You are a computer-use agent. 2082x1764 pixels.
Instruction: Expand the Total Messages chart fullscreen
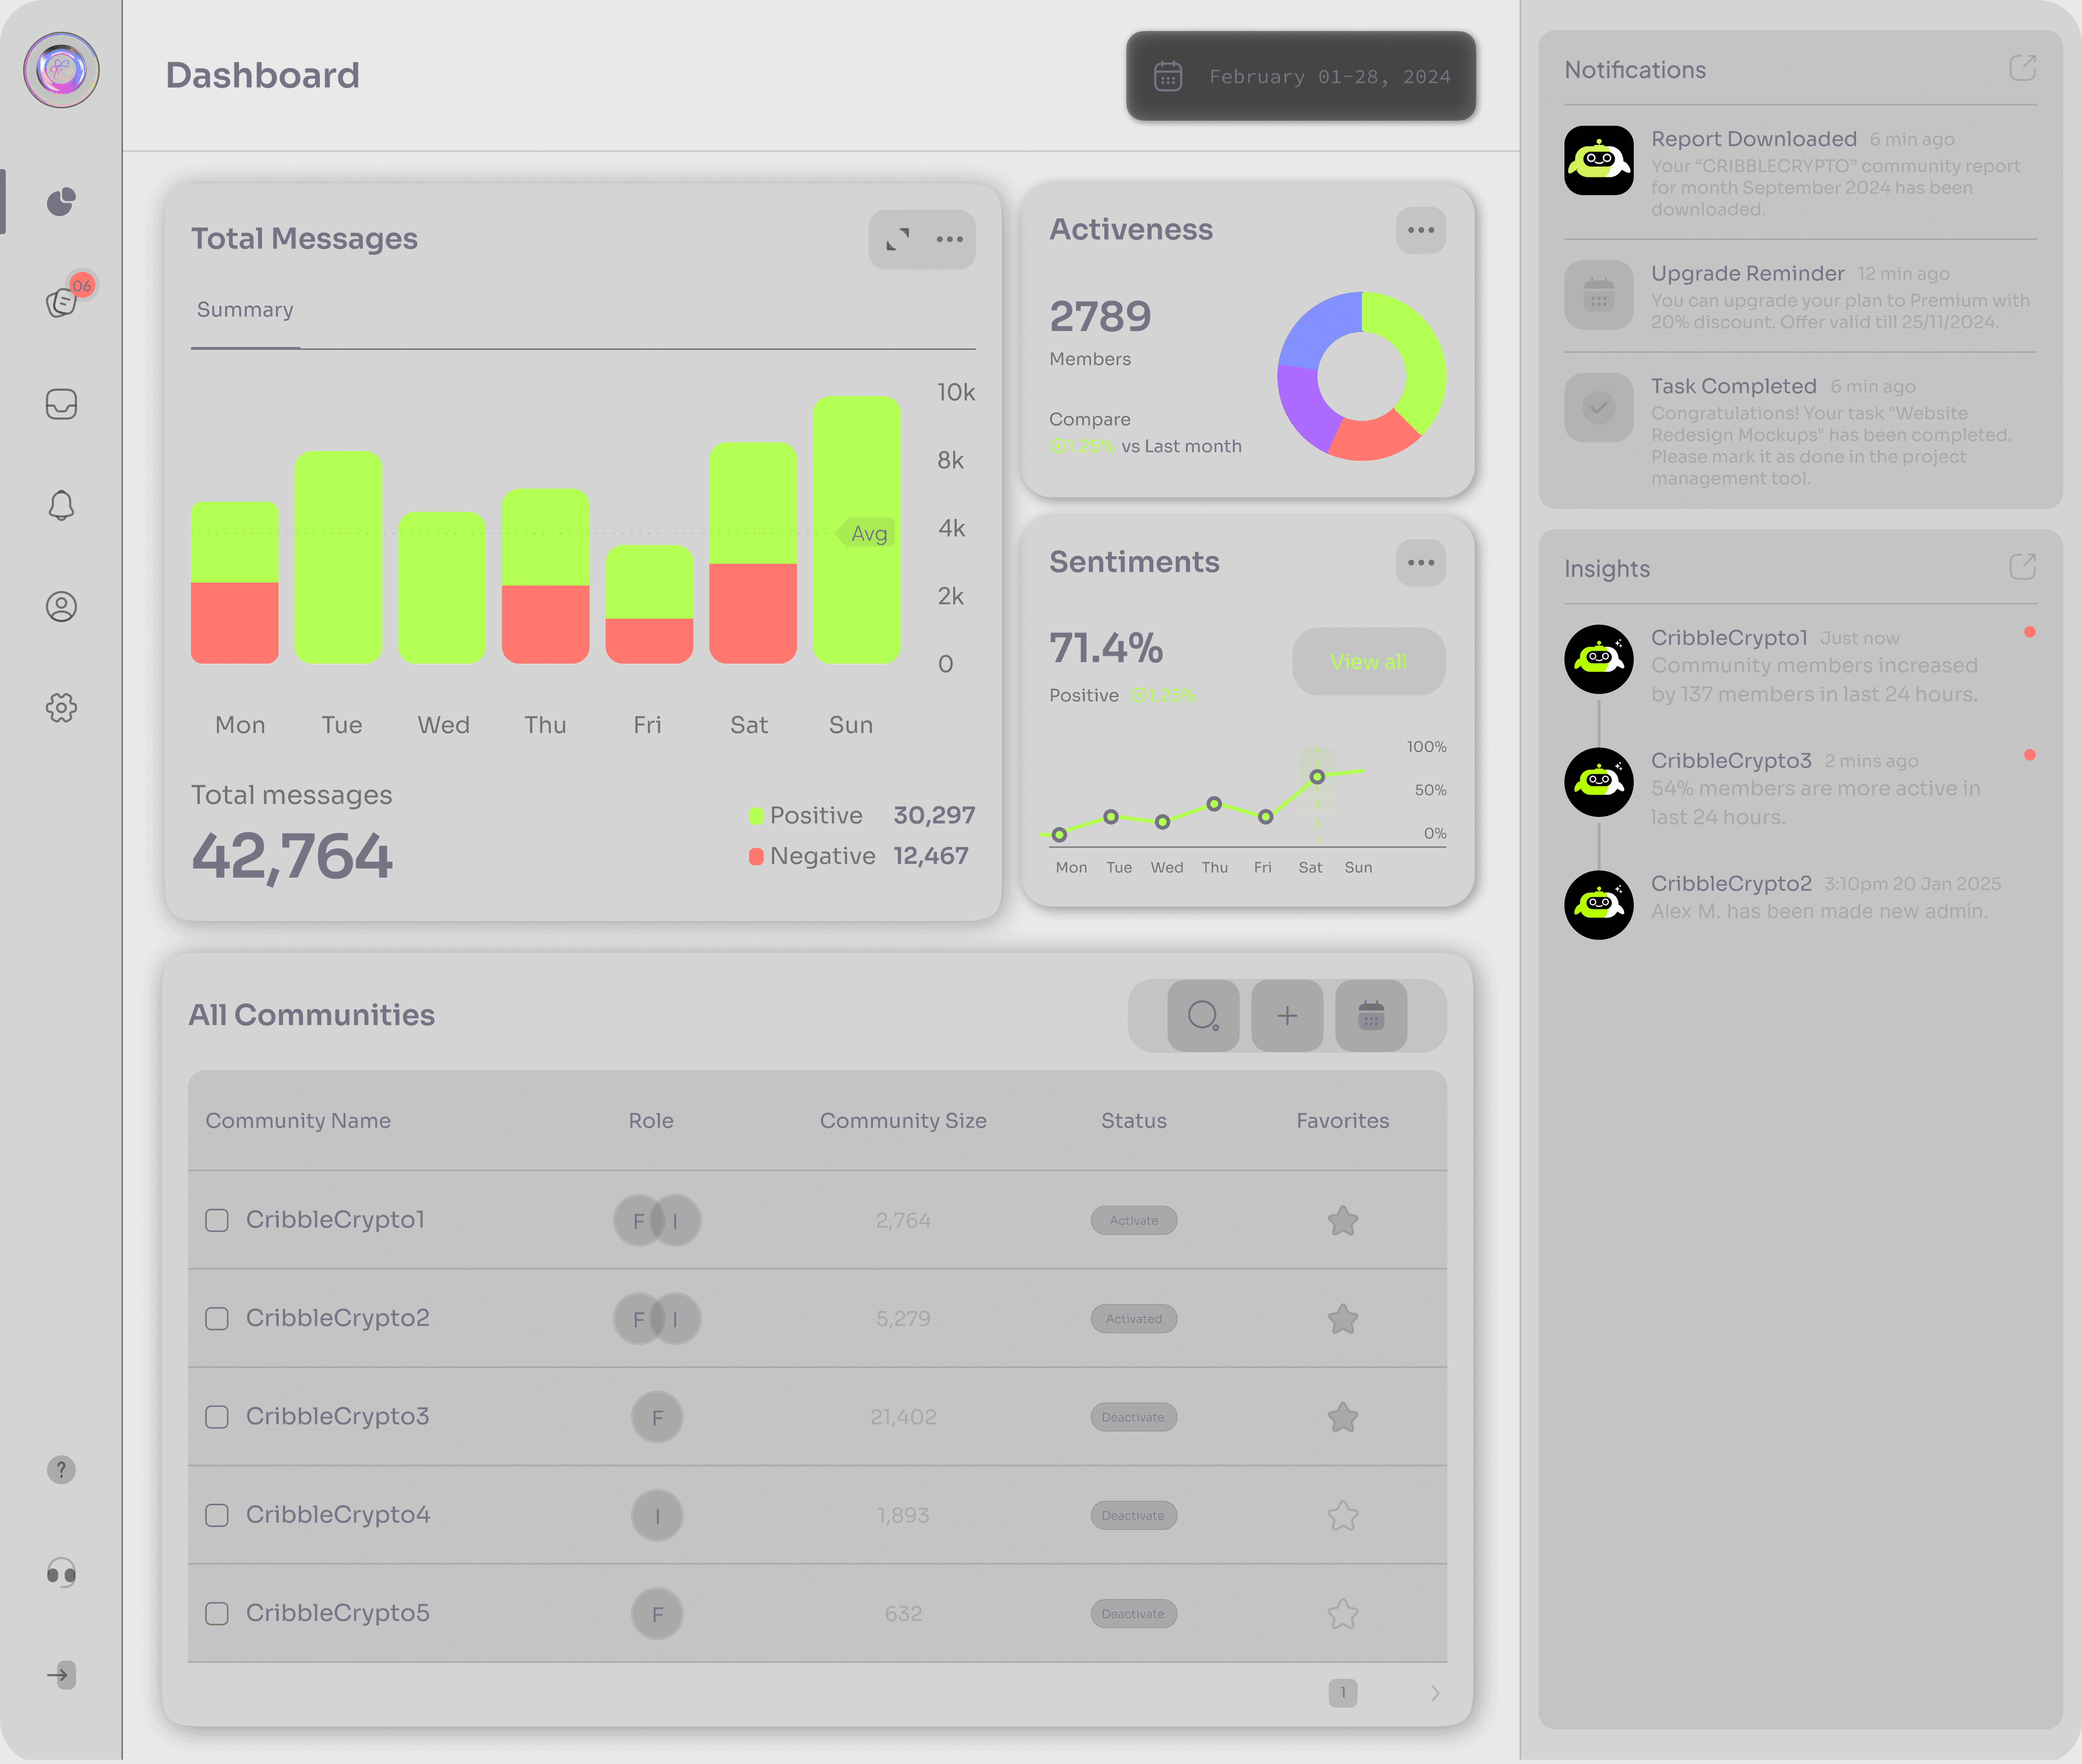(897, 239)
